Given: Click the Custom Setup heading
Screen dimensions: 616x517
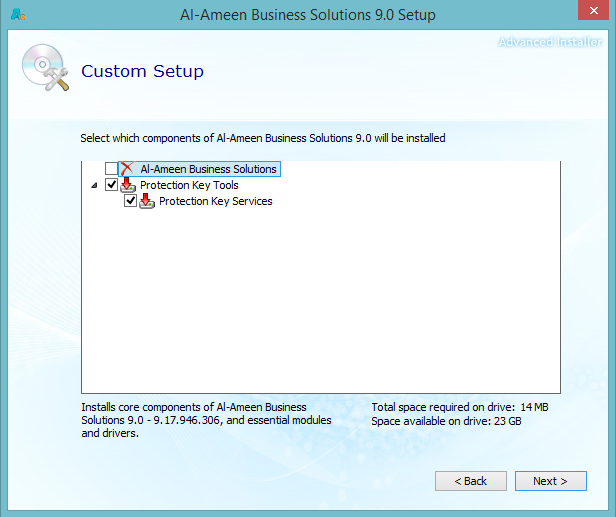Looking at the screenshot, I should [x=142, y=71].
